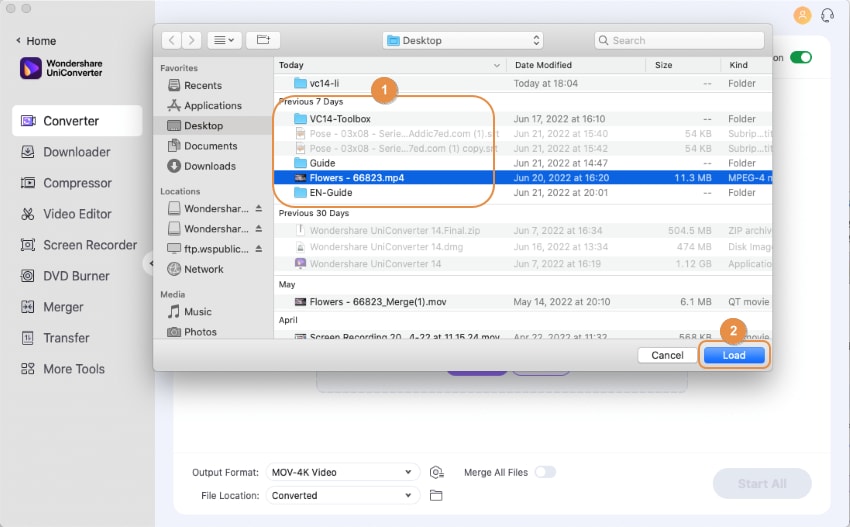
Task: Click the Start All button
Action: (x=762, y=484)
